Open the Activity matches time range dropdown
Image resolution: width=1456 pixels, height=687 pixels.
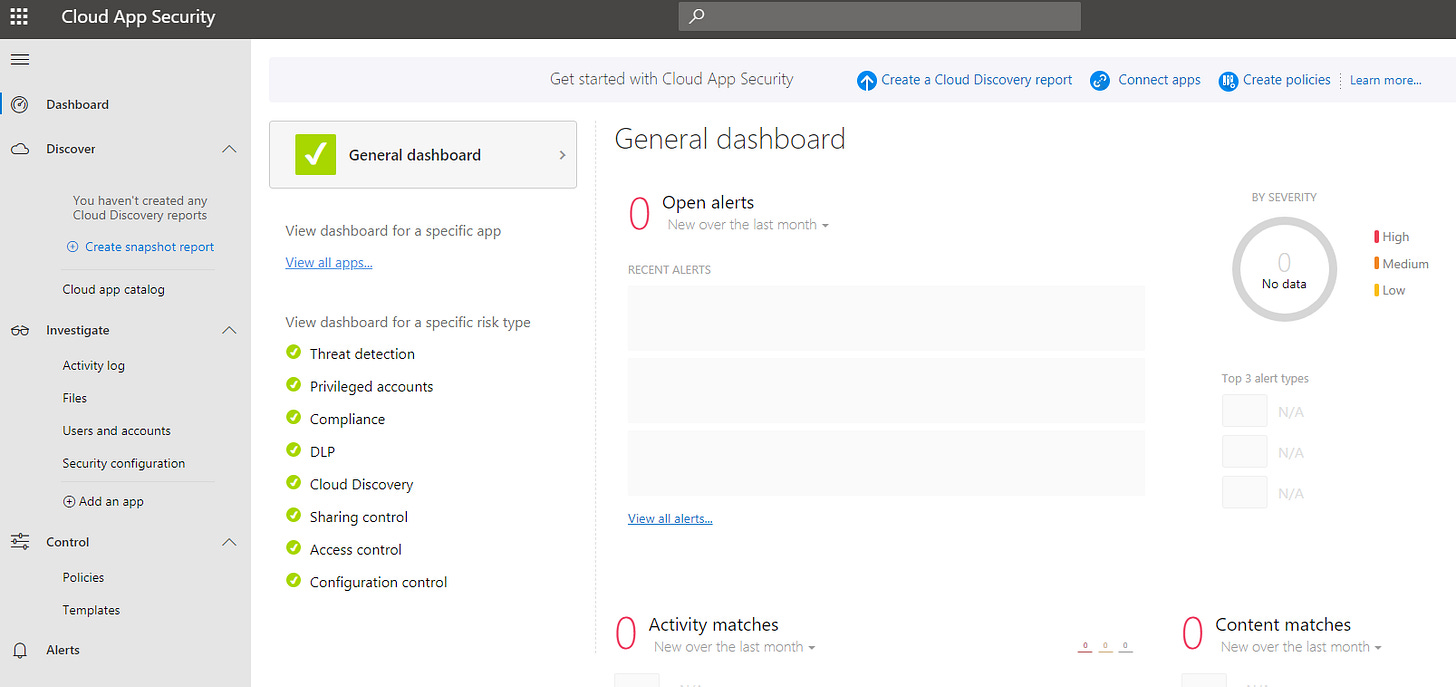[x=734, y=647]
